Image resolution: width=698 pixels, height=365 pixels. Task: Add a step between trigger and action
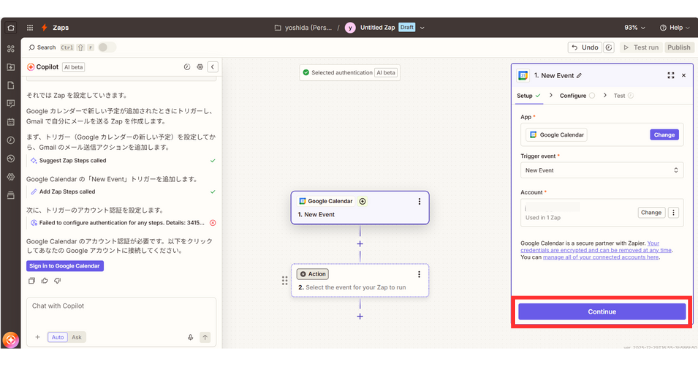click(x=360, y=243)
